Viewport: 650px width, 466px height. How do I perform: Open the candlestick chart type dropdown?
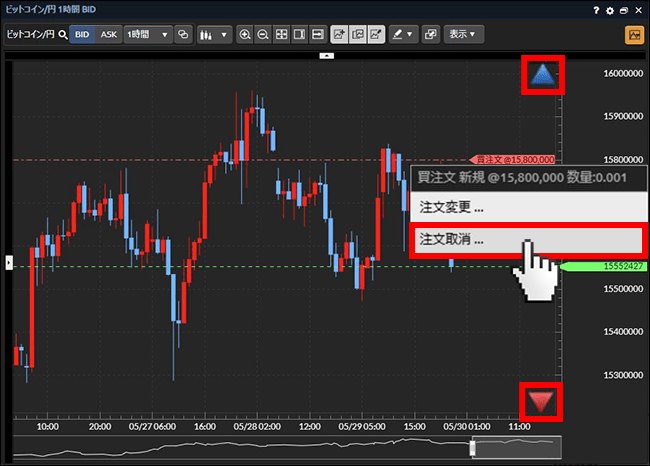tap(213, 34)
